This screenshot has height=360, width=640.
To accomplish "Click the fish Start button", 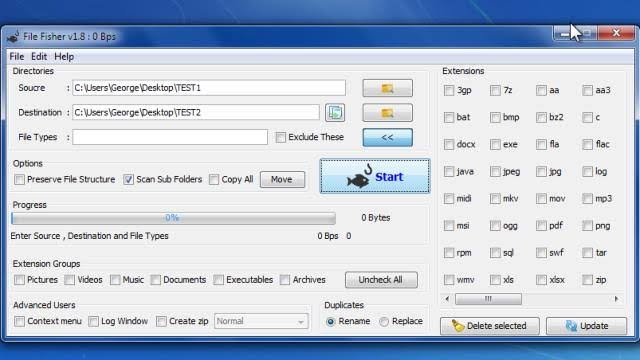I will click(375, 176).
